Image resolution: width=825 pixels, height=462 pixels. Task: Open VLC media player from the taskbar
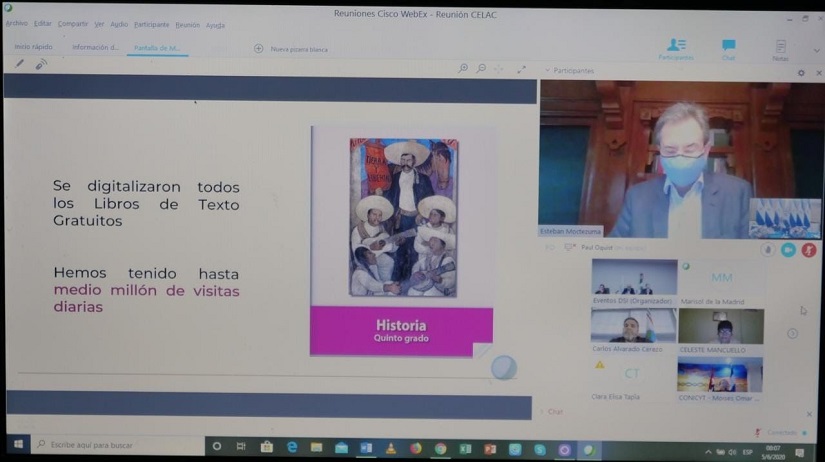tap(391, 449)
